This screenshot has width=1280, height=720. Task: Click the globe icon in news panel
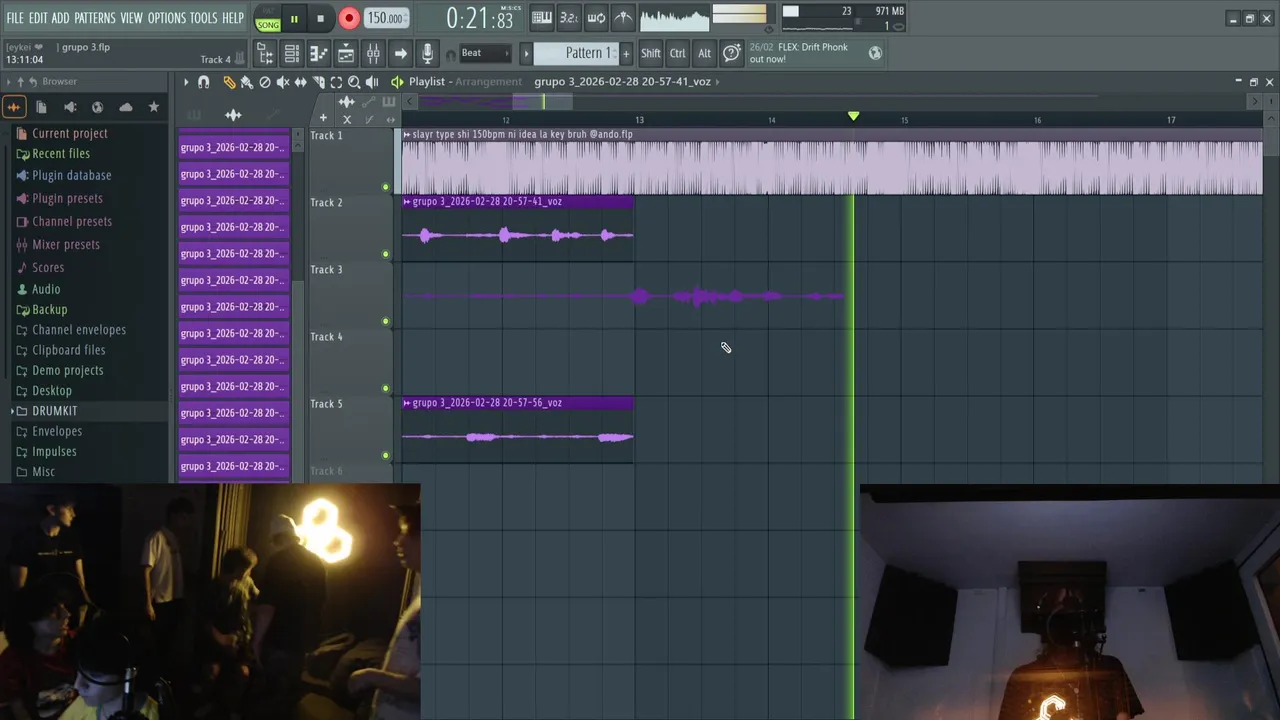click(875, 53)
